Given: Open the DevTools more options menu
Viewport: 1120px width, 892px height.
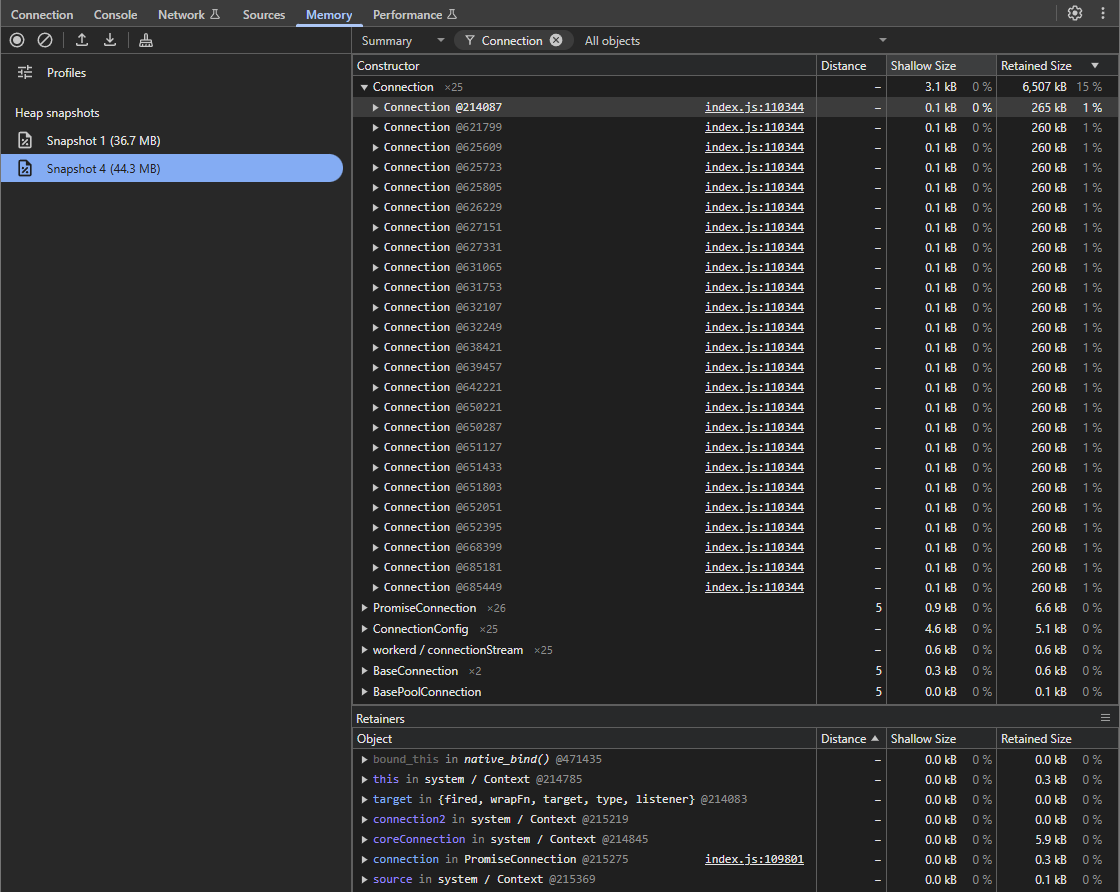Looking at the screenshot, I should (x=1102, y=13).
